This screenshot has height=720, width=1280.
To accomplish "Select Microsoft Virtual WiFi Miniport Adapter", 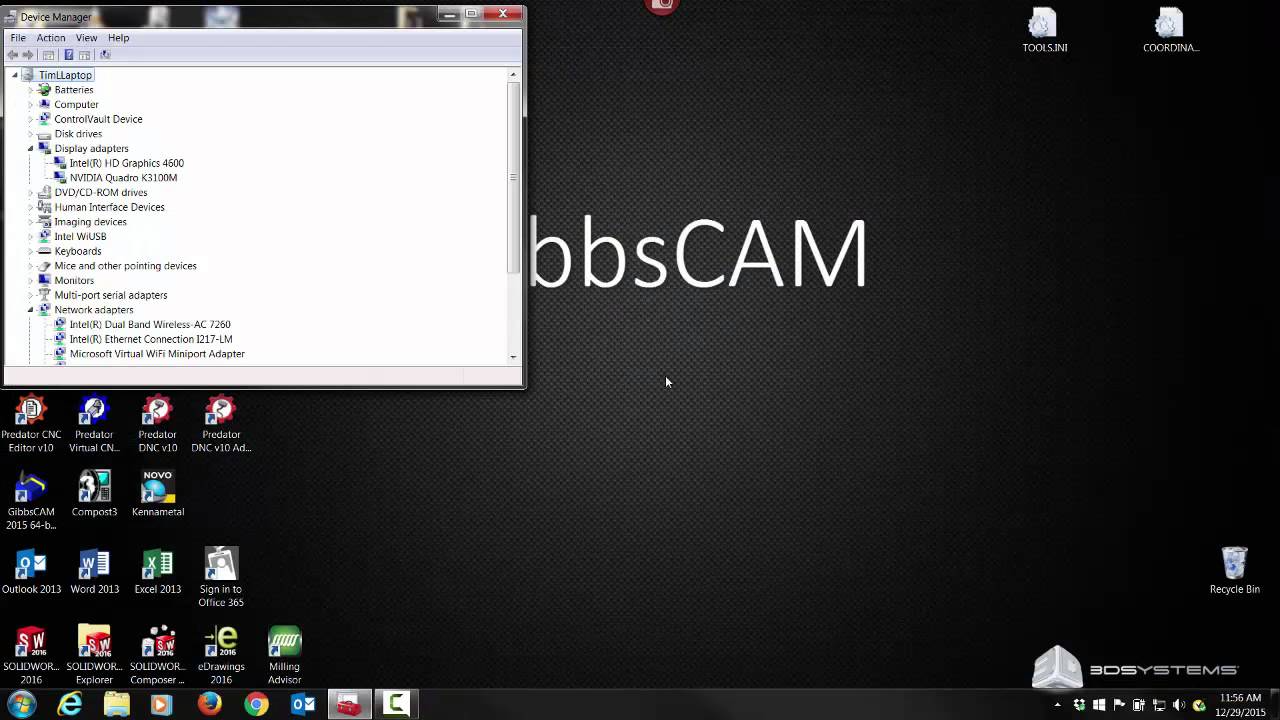I will pyautogui.click(x=157, y=354).
